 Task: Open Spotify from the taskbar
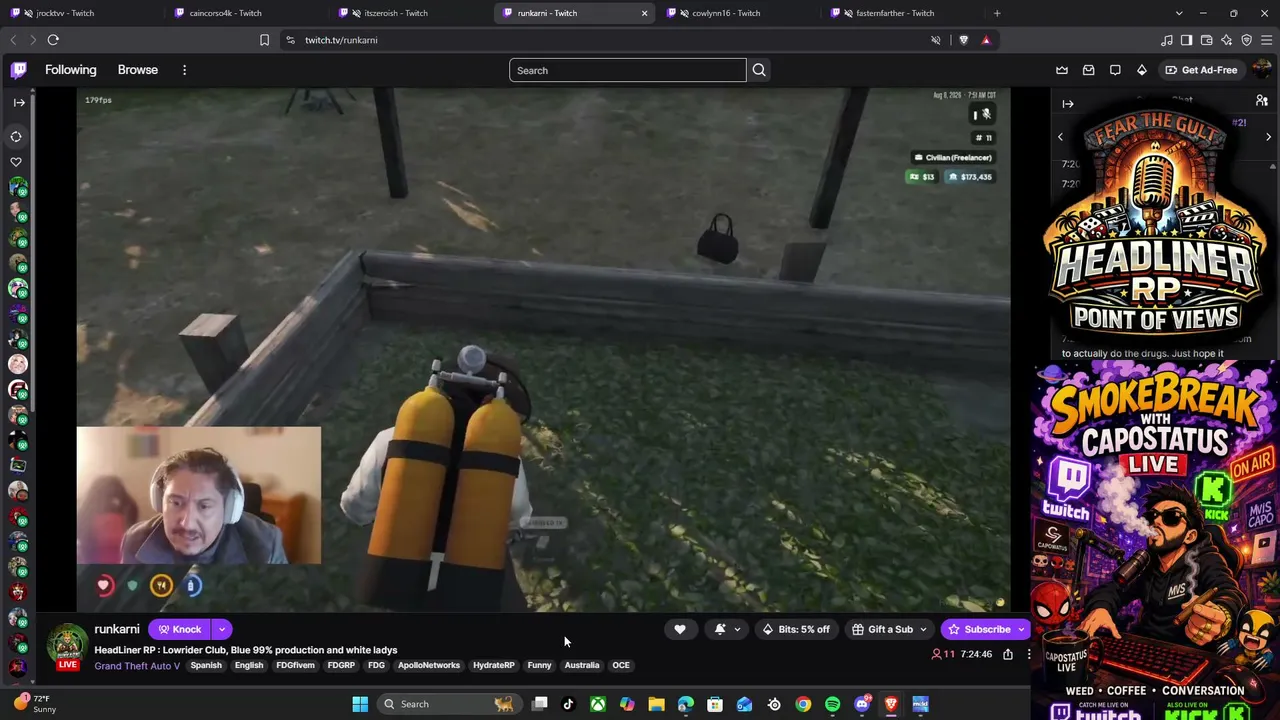click(x=832, y=704)
